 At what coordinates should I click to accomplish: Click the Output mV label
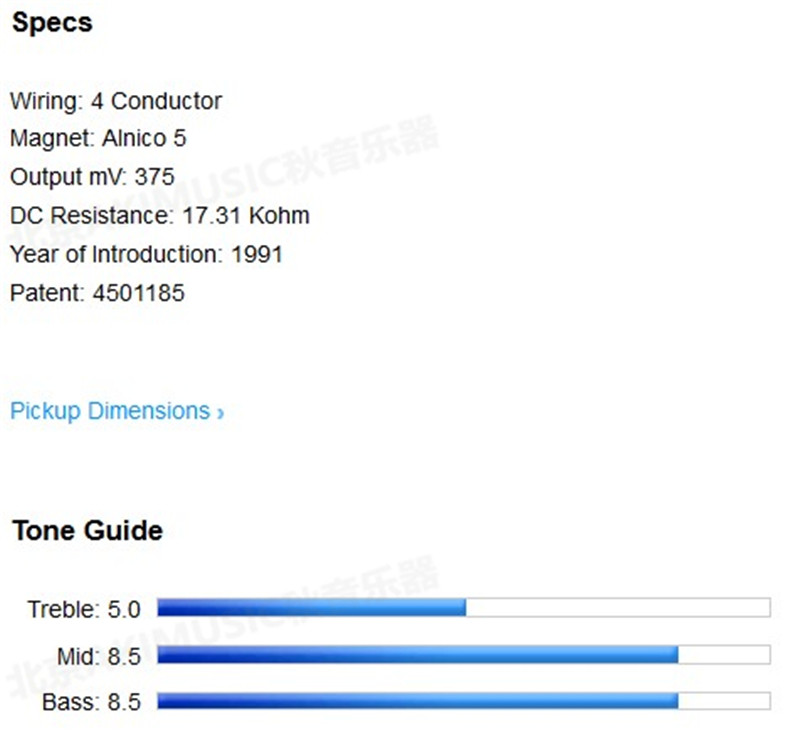click(x=68, y=177)
